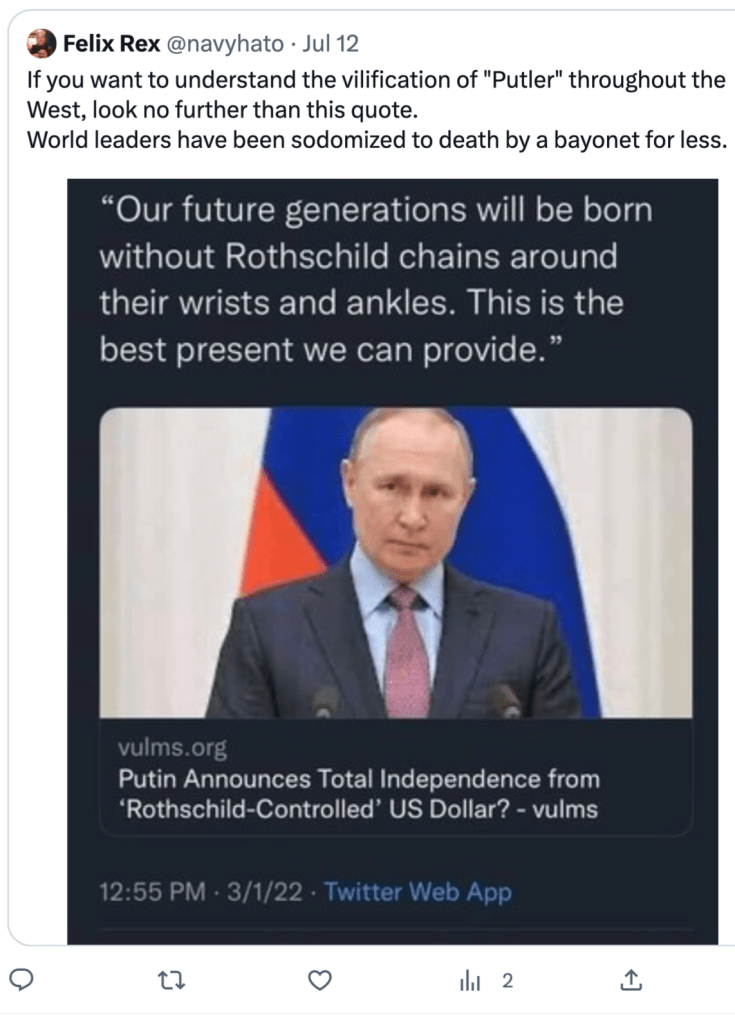This screenshot has width=735, height=1023.
Task: Click the view count number 2
Action: coord(507,981)
